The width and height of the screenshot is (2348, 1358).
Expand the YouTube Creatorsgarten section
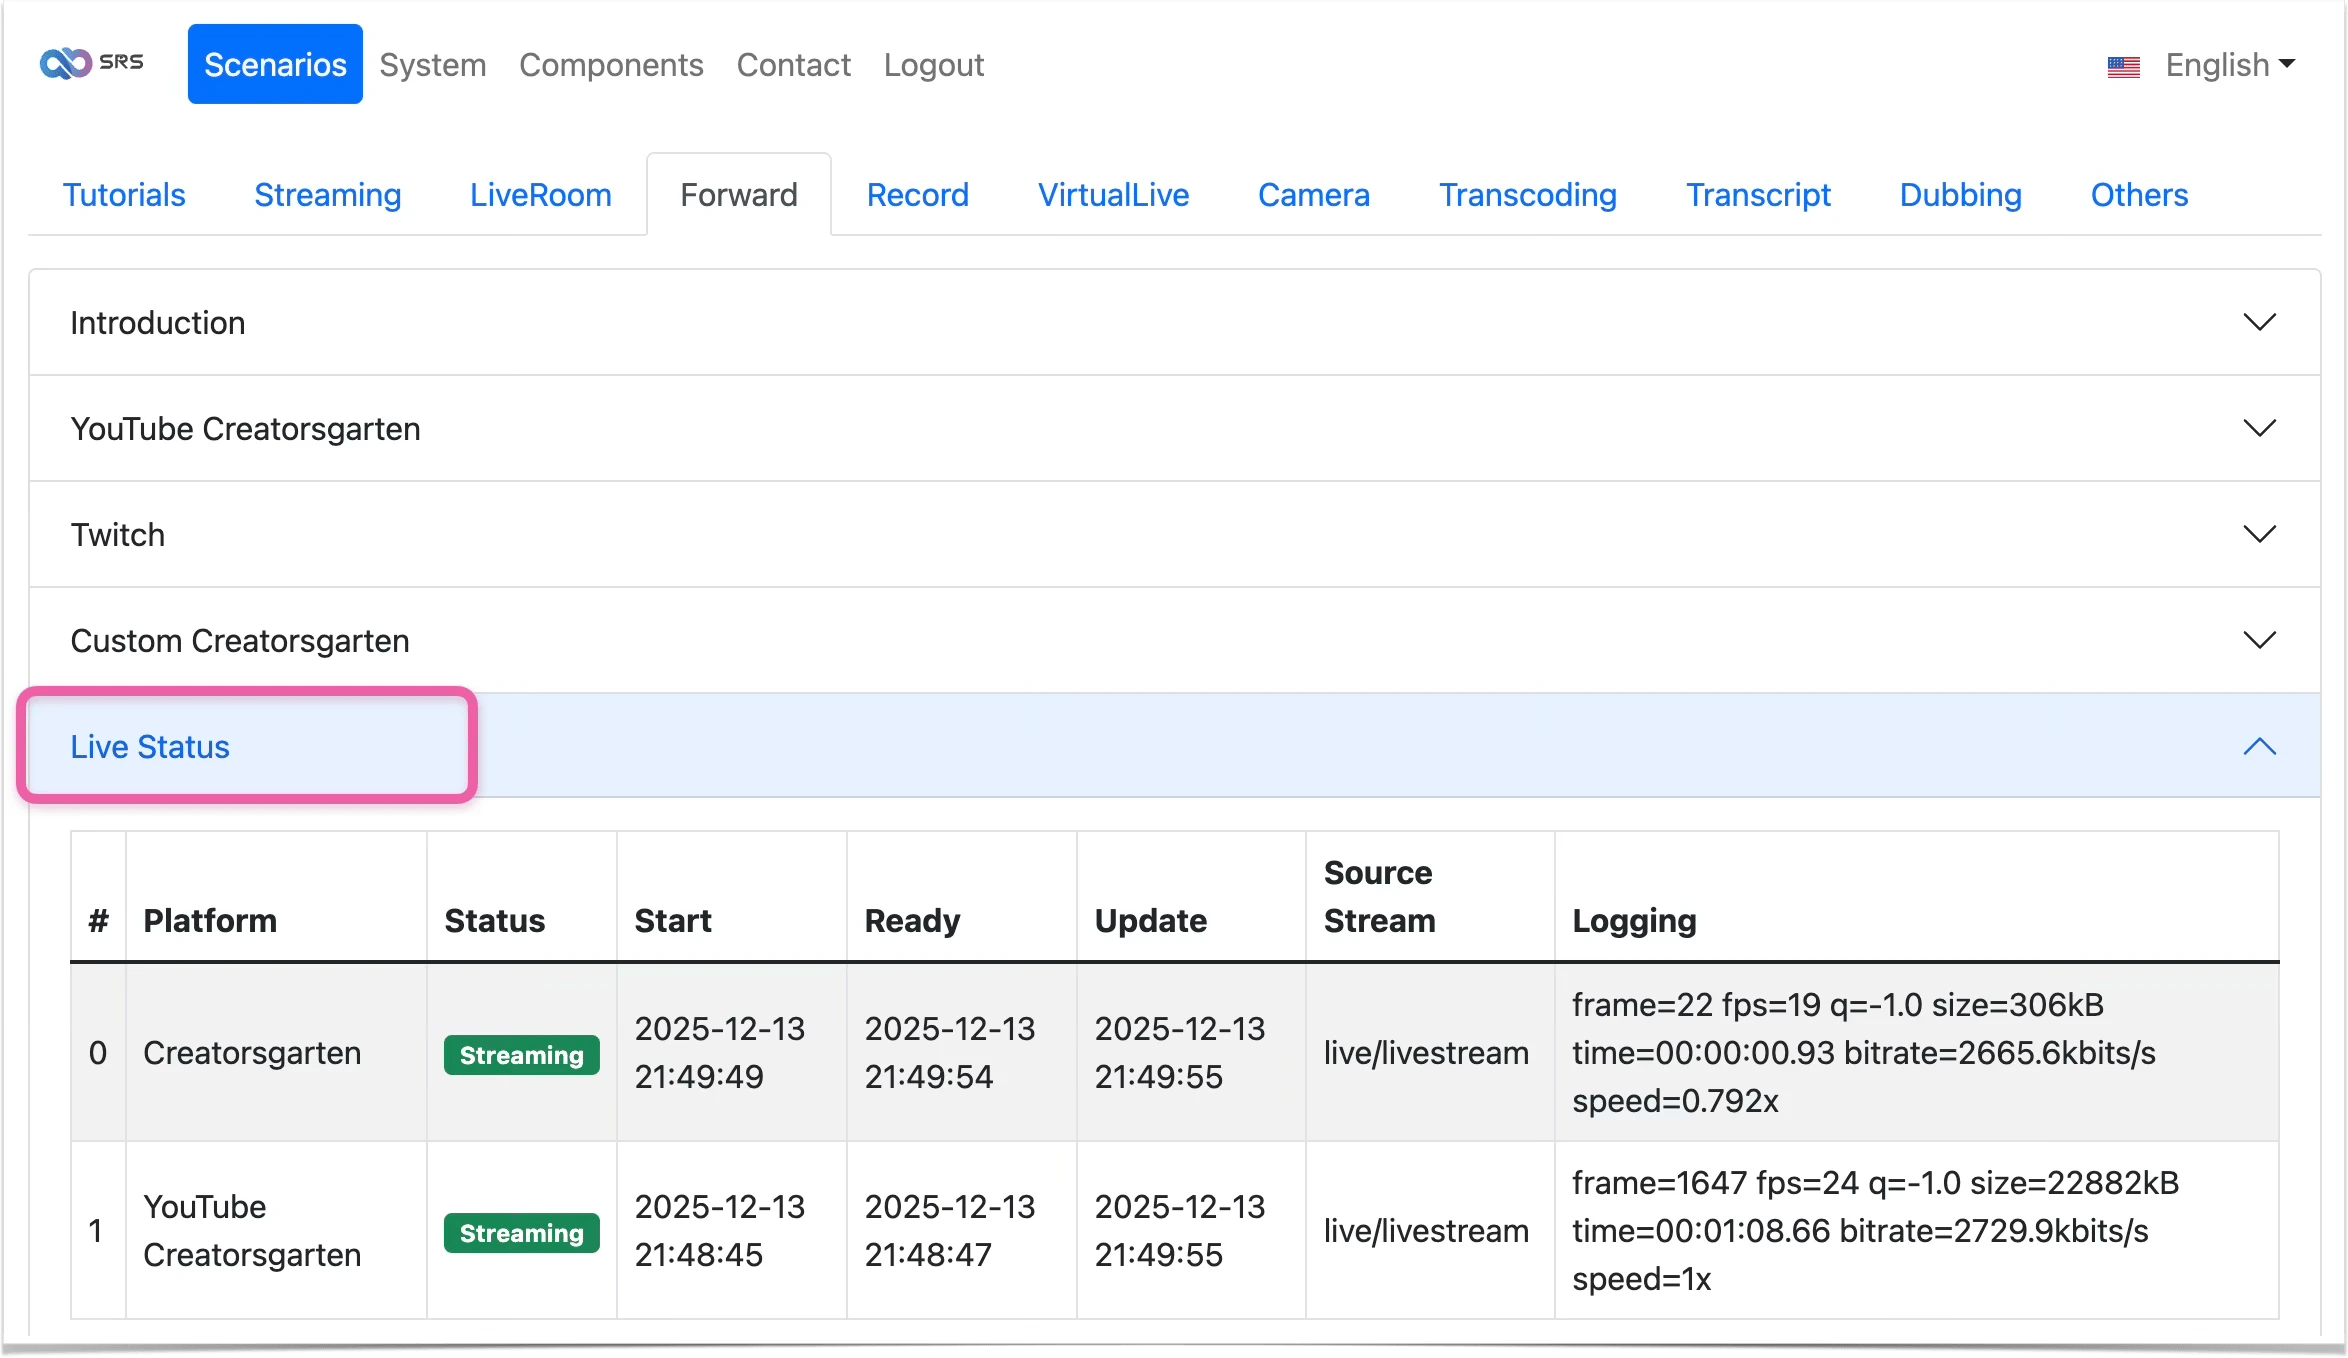pos(245,429)
